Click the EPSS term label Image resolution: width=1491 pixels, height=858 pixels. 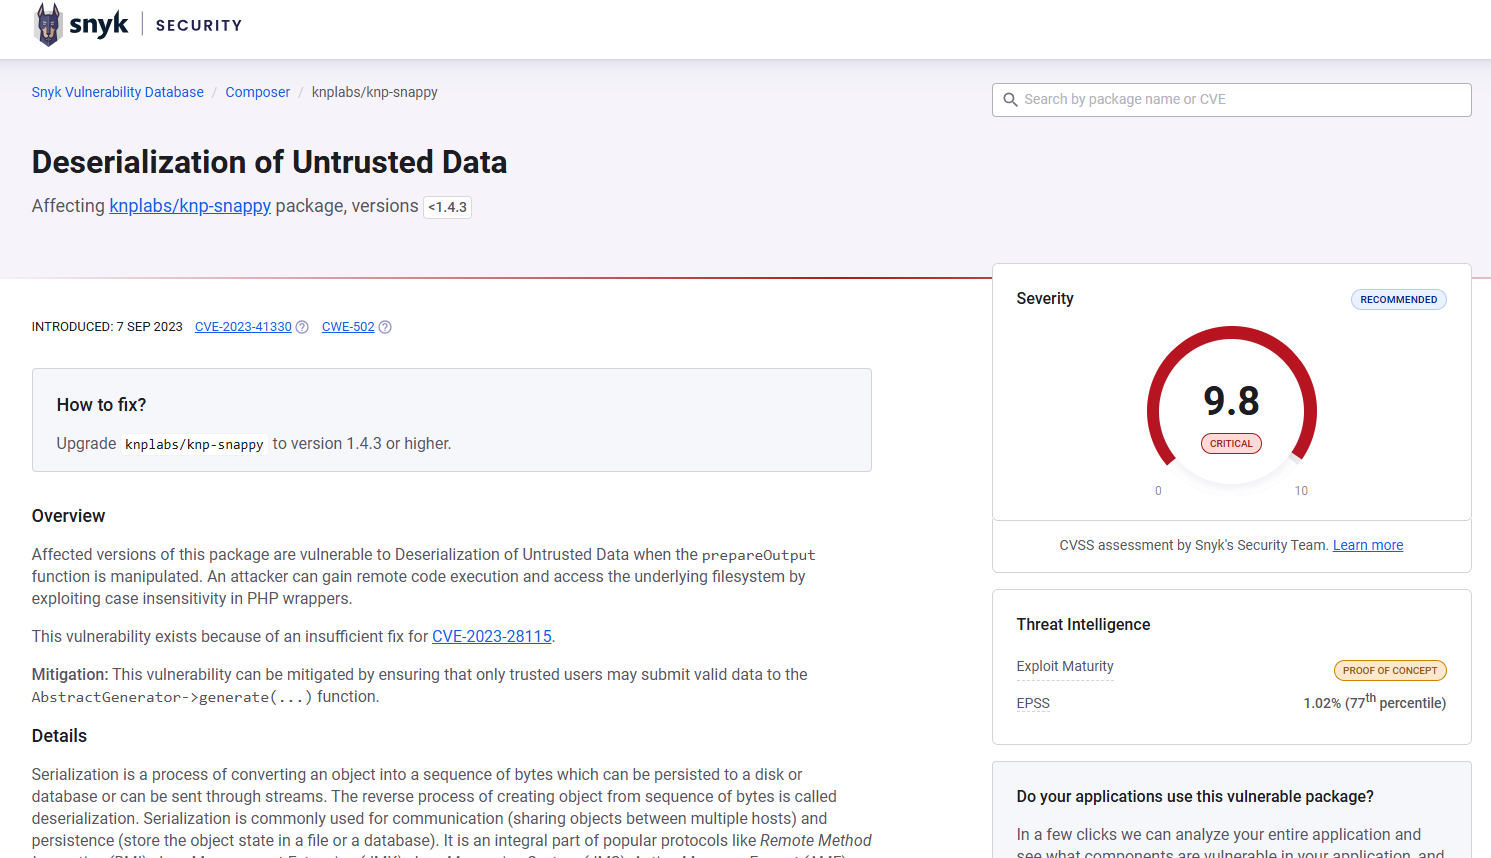tap(1033, 704)
